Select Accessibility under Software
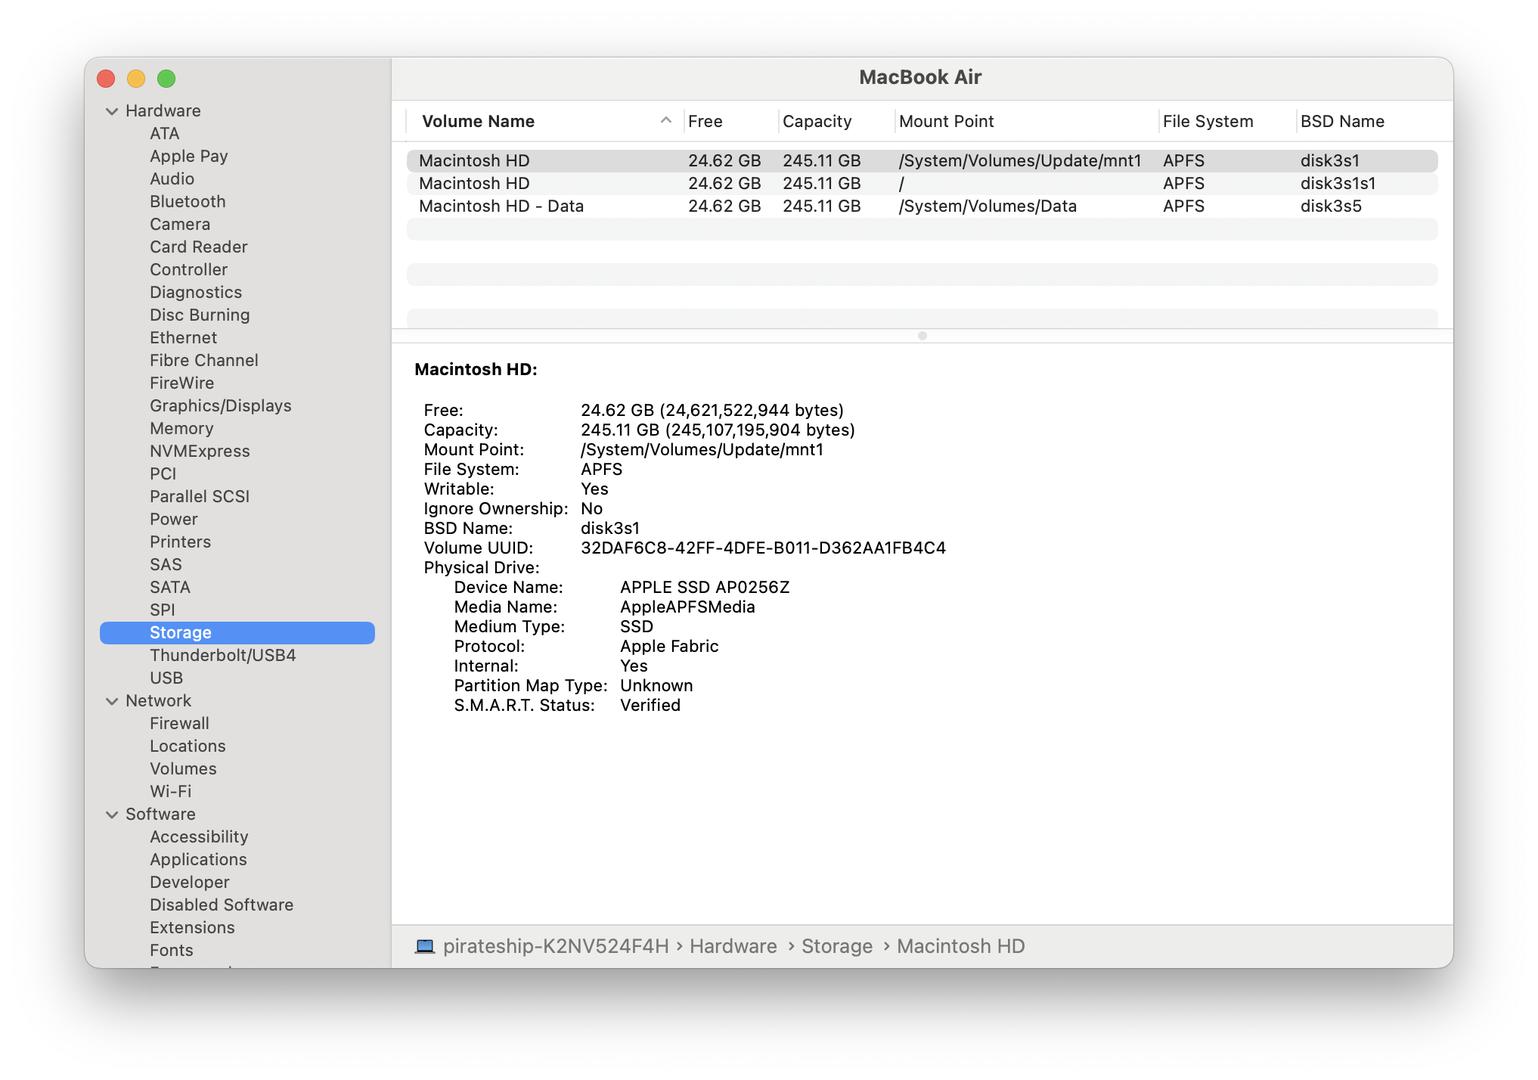Image resolution: width=1538 pixels, height=1080 pixels. [x=199, y=837]
